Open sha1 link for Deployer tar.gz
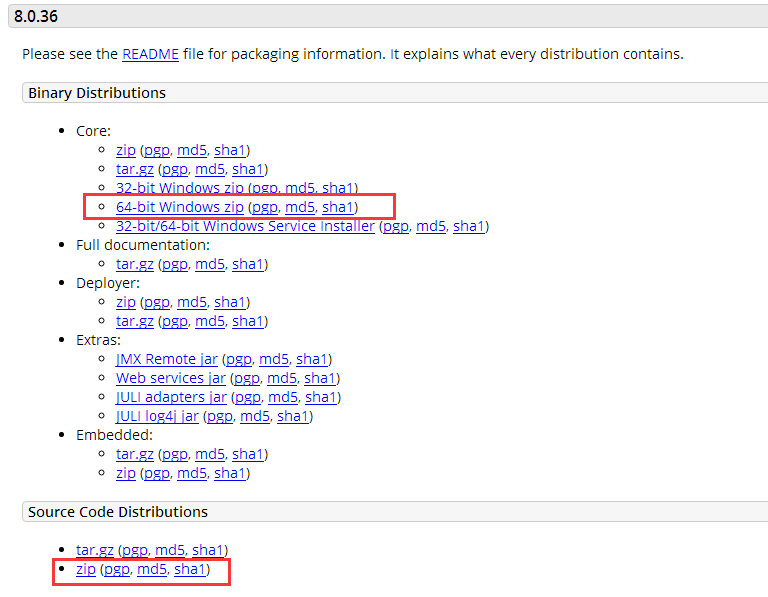Image resolution: width=768 pixels, height=597 pixels. pyautogui.click(x=248, y=321)
